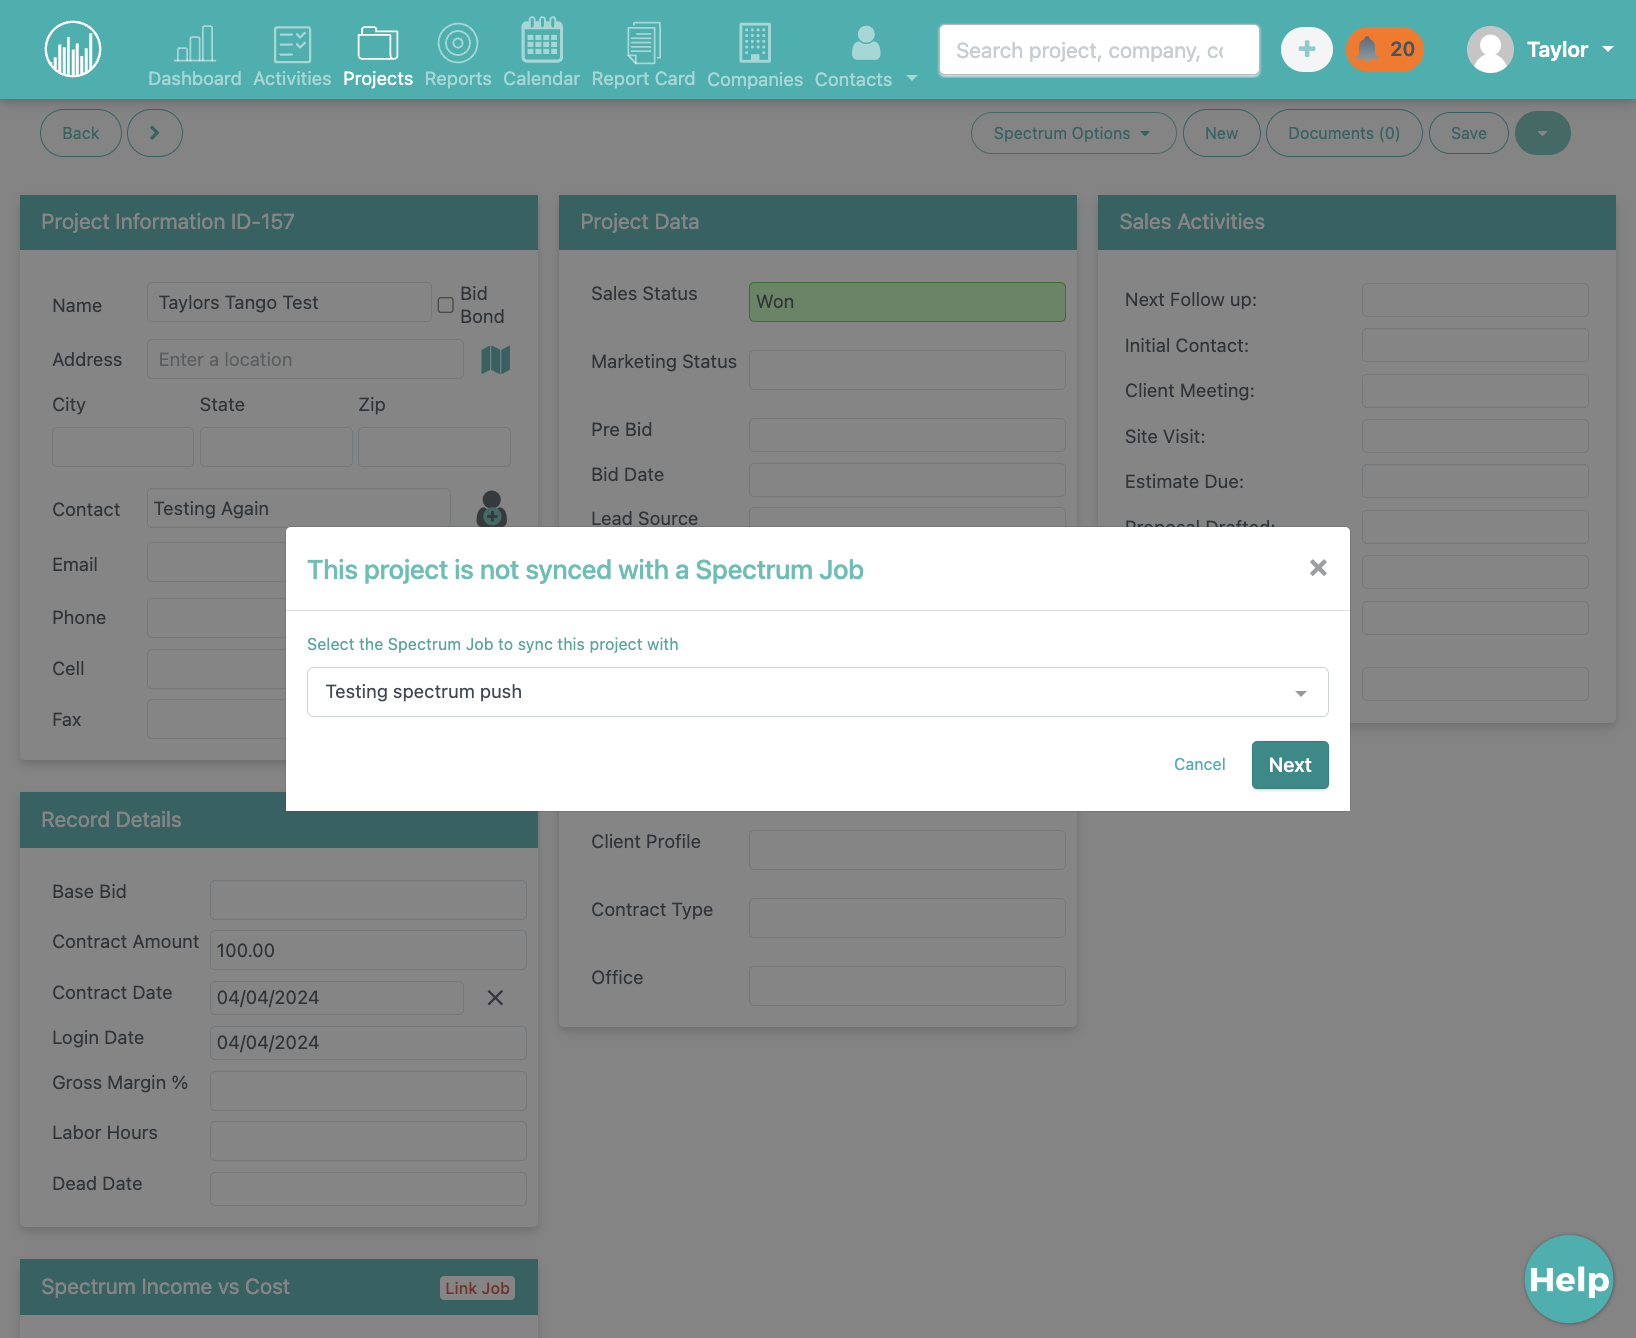Expand the teal dropdown beside Save
The height and width of the screenshot is (1338, 1636).
(x=1543, y=133)
